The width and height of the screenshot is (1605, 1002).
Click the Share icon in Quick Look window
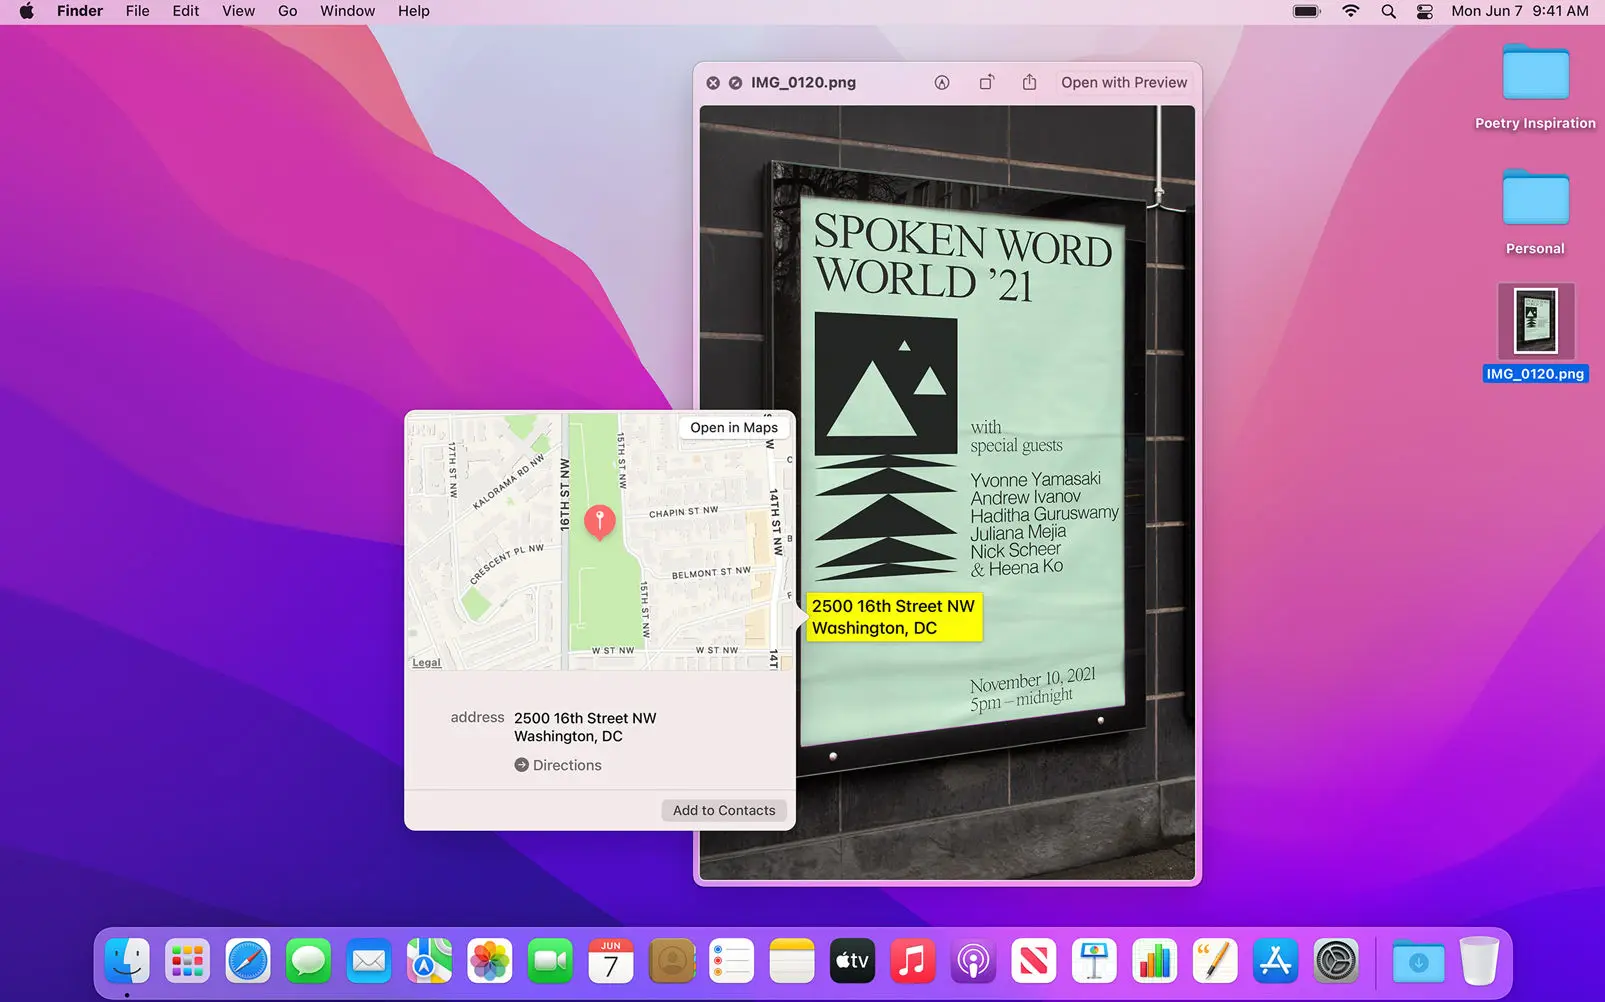tap(1029, 82)
